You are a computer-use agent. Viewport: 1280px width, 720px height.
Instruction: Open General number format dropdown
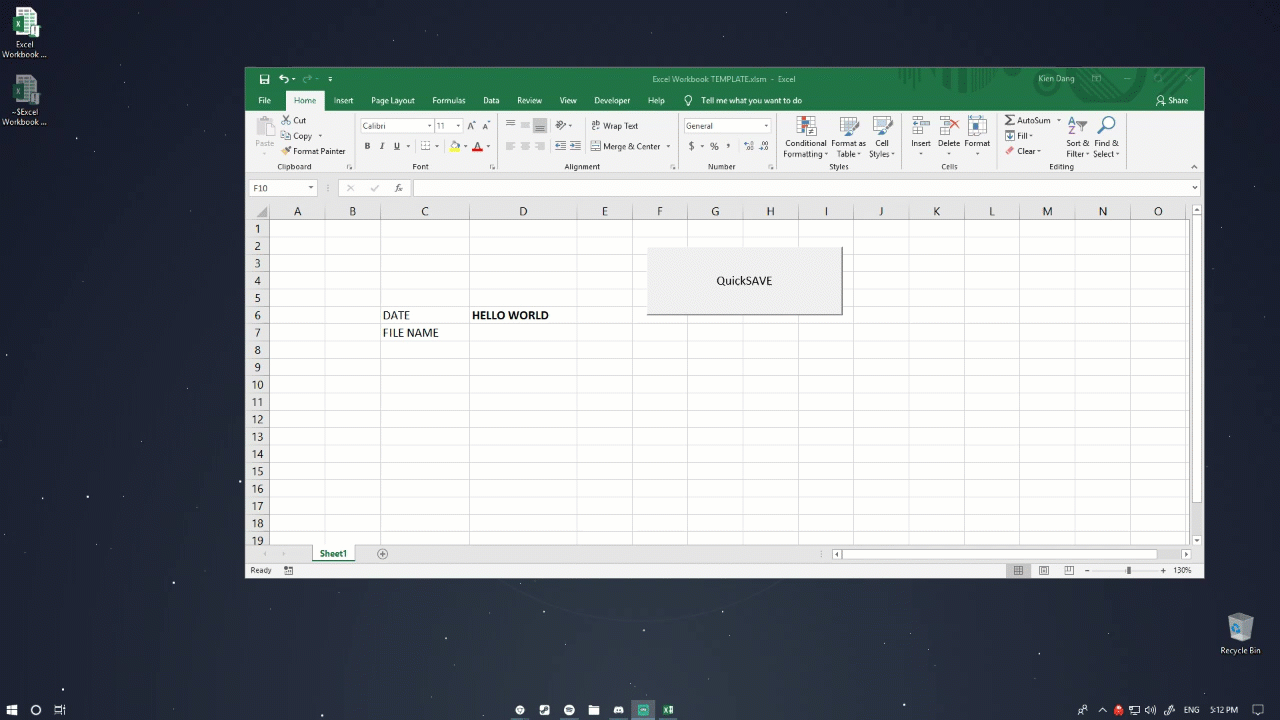[766, 126]
